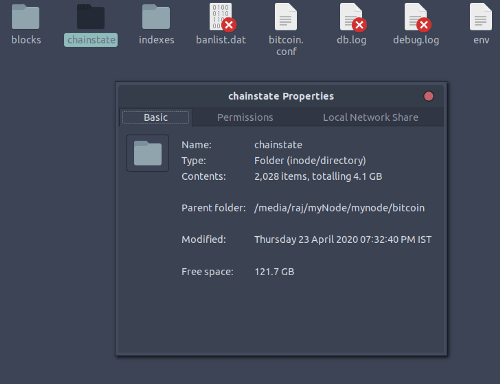Select the banlist.dat file icon

tap(222, 17)
